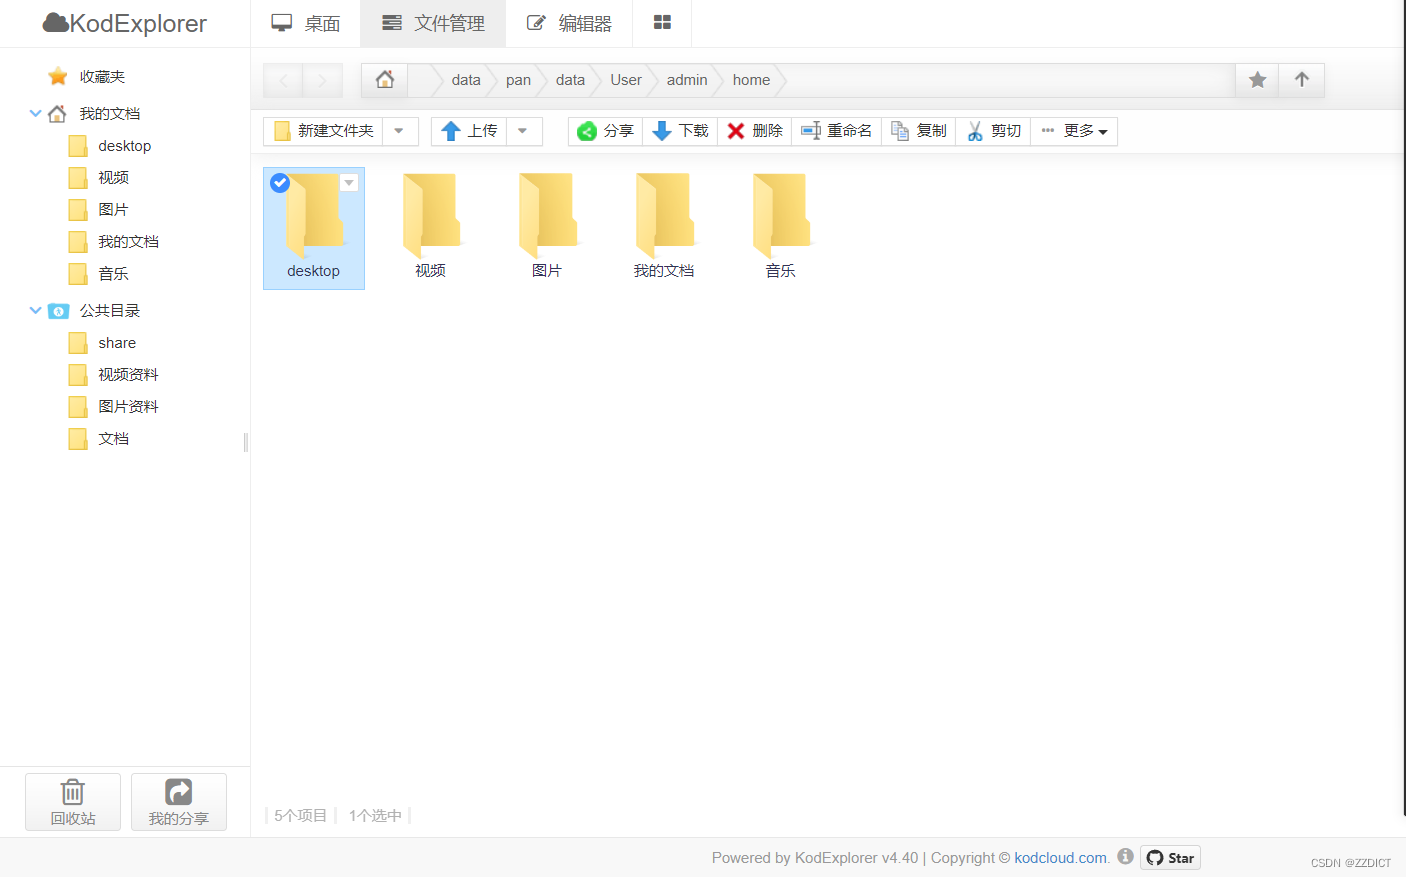The height and width of the screenshot is (877, 1406).
Task: Click the 复制 copy toolbar button
Action: click(x=918, y=131)
